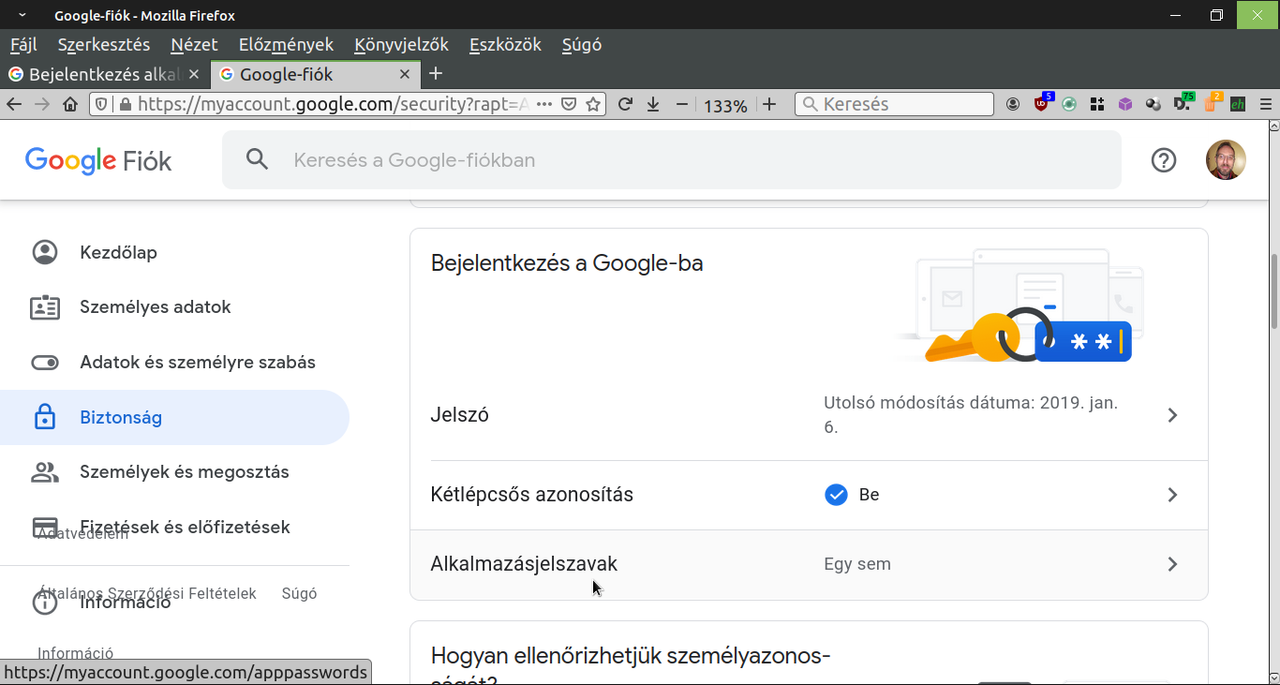The image size is (1280, 685).
Task: Open the orange trash extension icon
Action: pyautogui.click(x=1211, y=103)
